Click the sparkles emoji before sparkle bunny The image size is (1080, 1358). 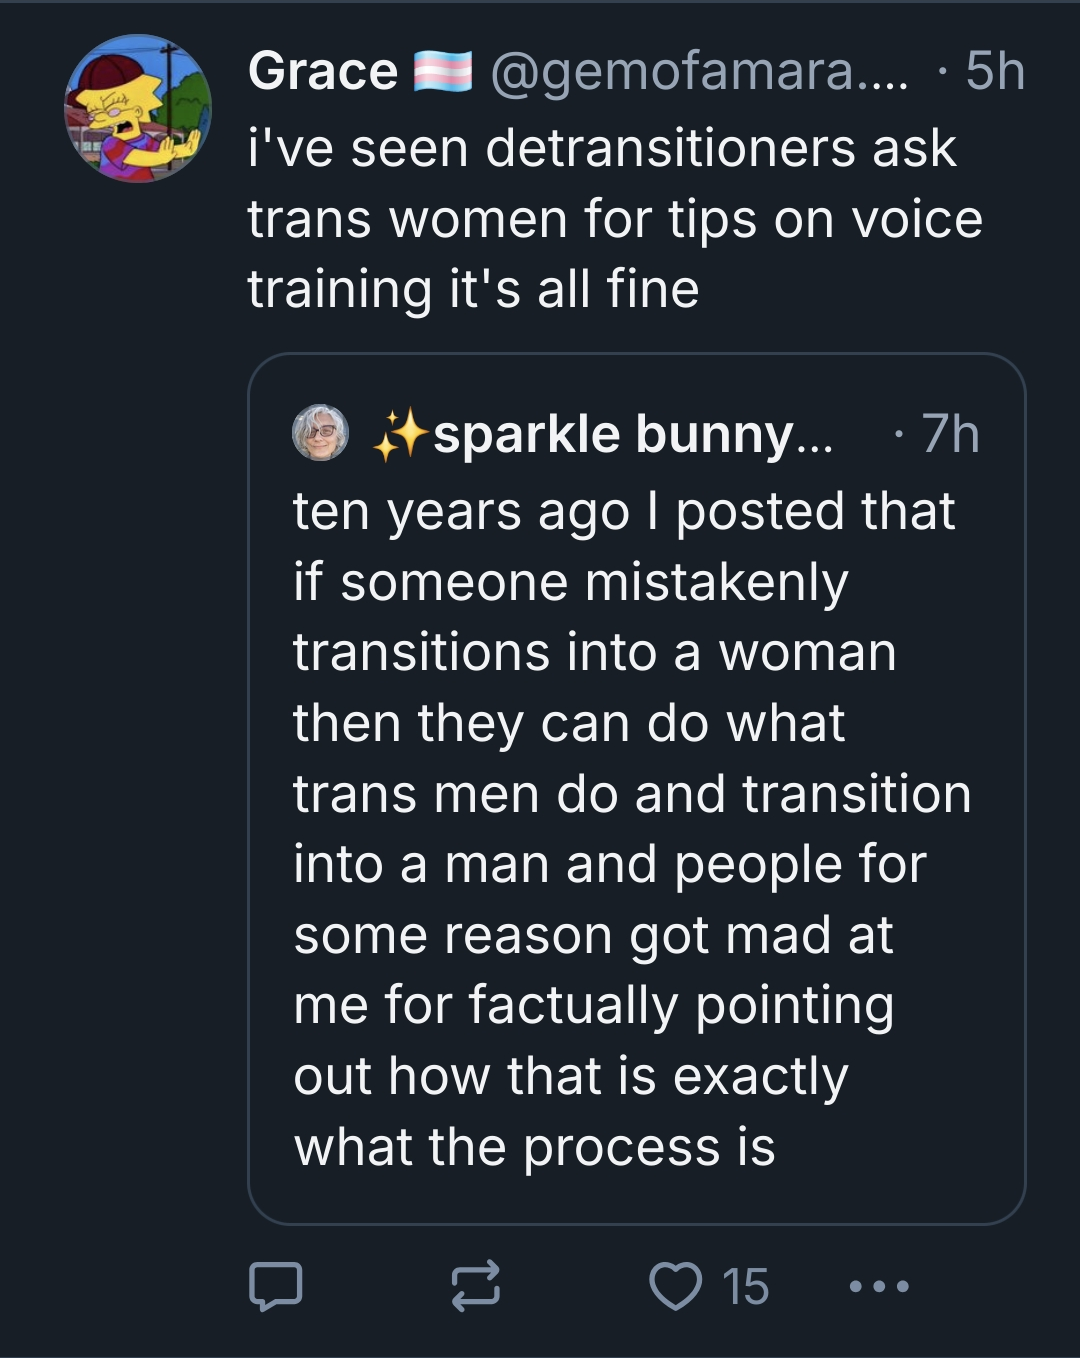(400, 434)
